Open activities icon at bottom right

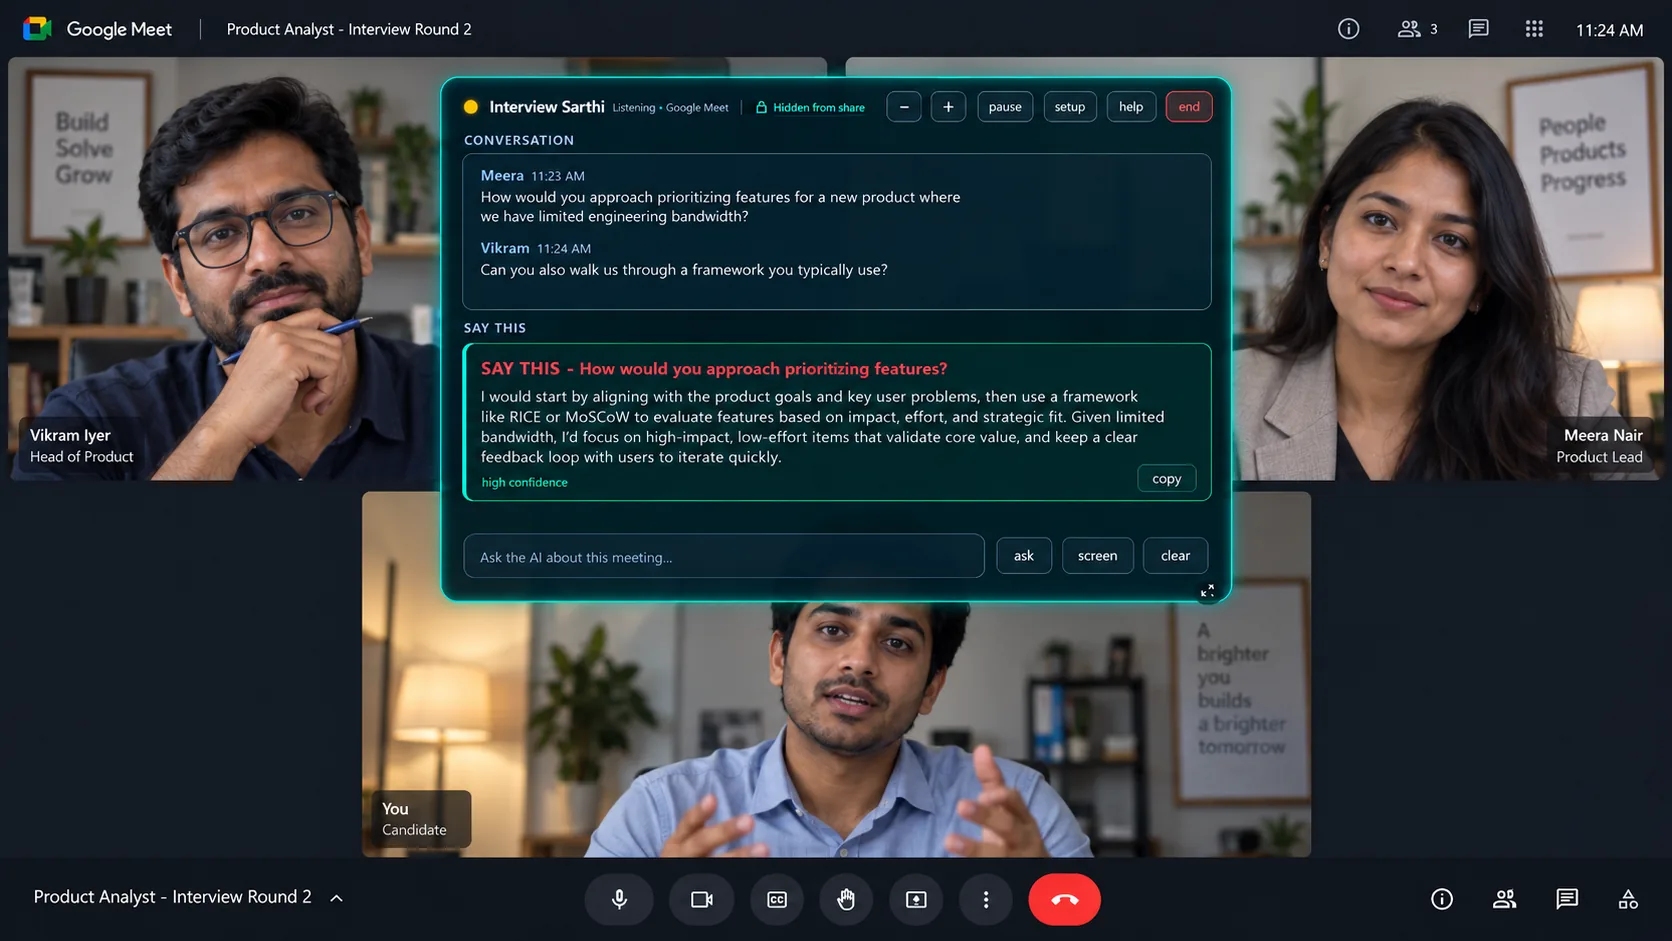point(1628,899)
